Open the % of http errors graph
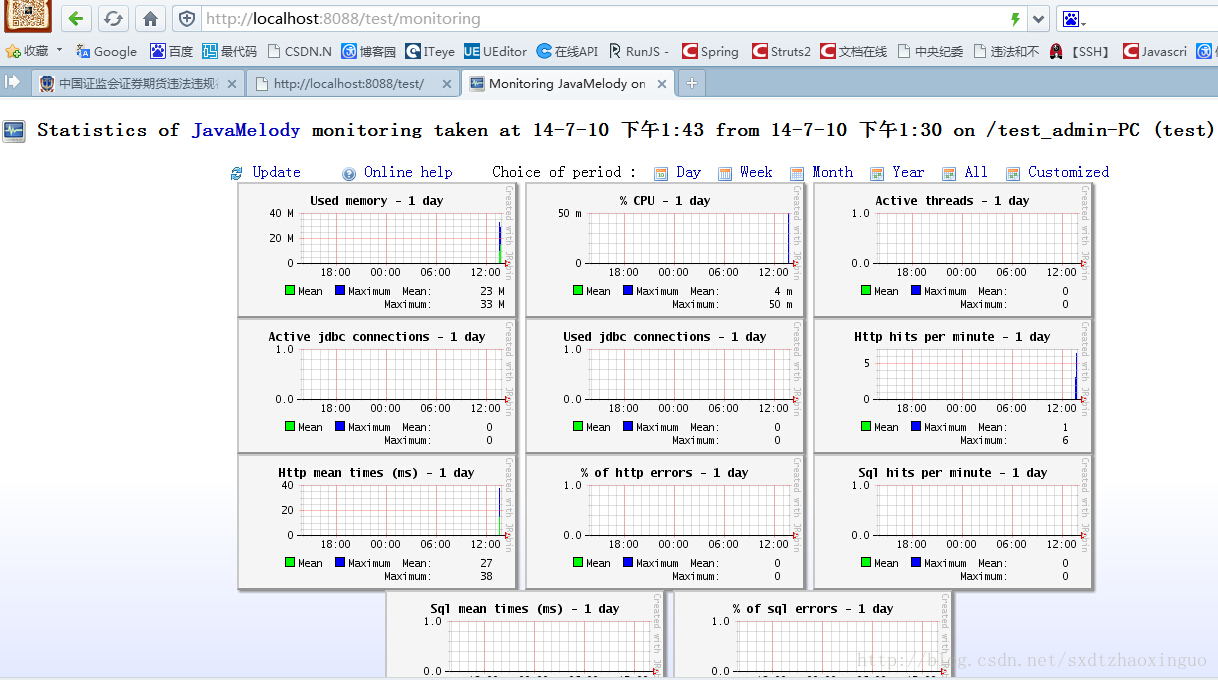1218x680 pixels. click(x=664, y=522)
